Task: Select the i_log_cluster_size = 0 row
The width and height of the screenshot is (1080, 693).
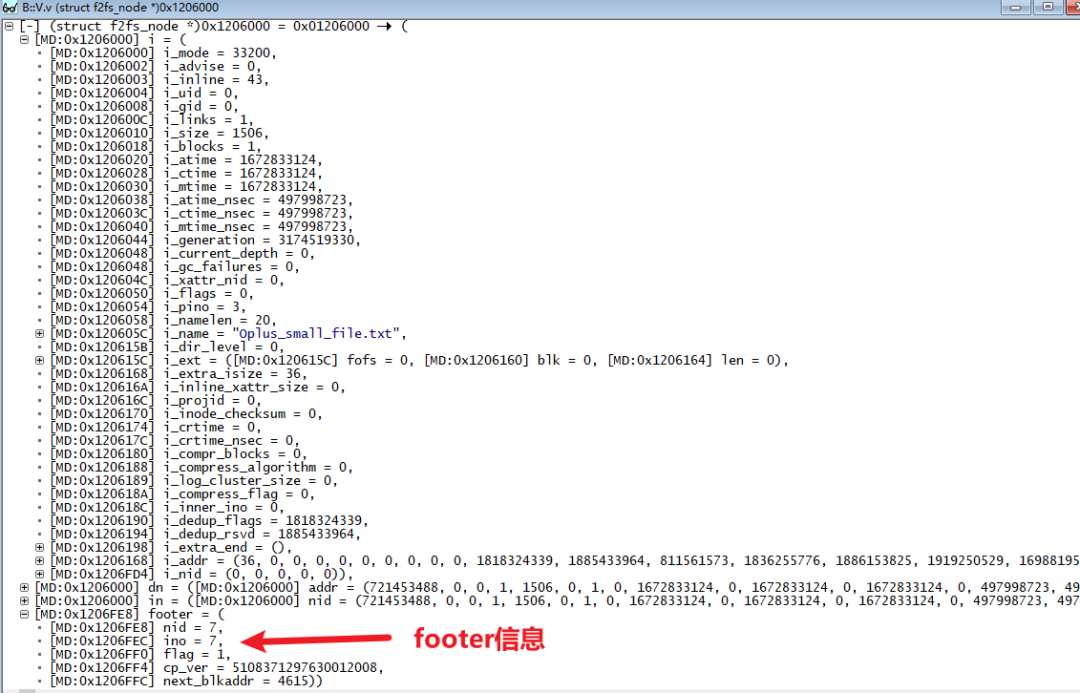Action: (194, 481)
